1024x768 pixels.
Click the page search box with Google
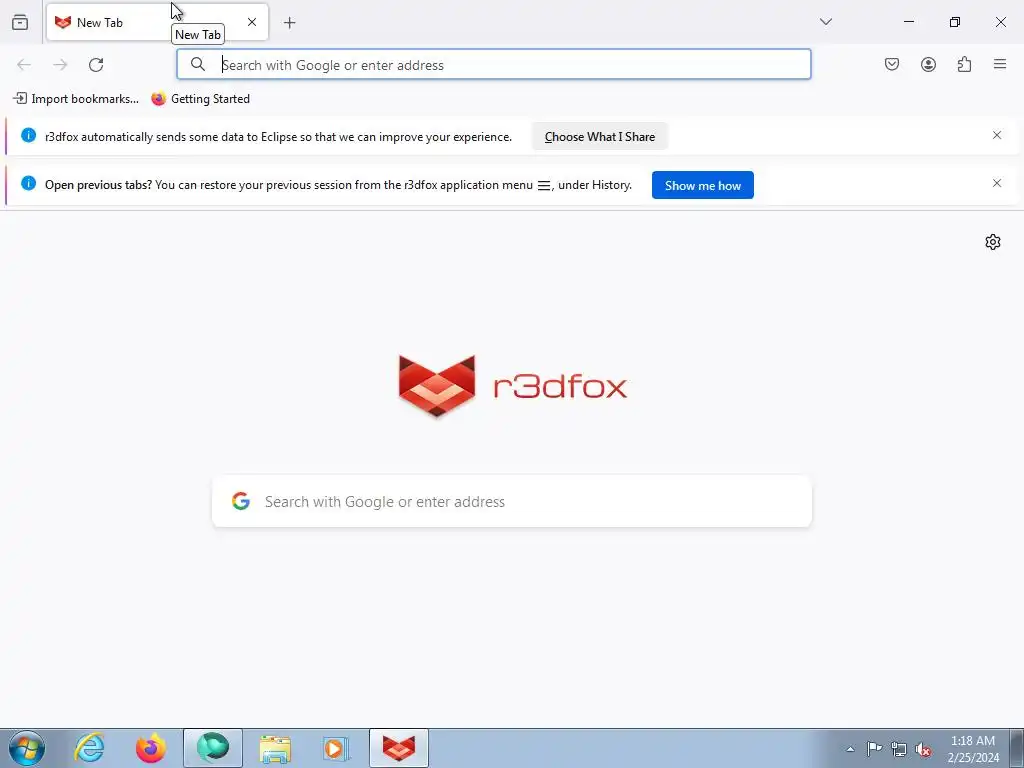pos(512,502)
